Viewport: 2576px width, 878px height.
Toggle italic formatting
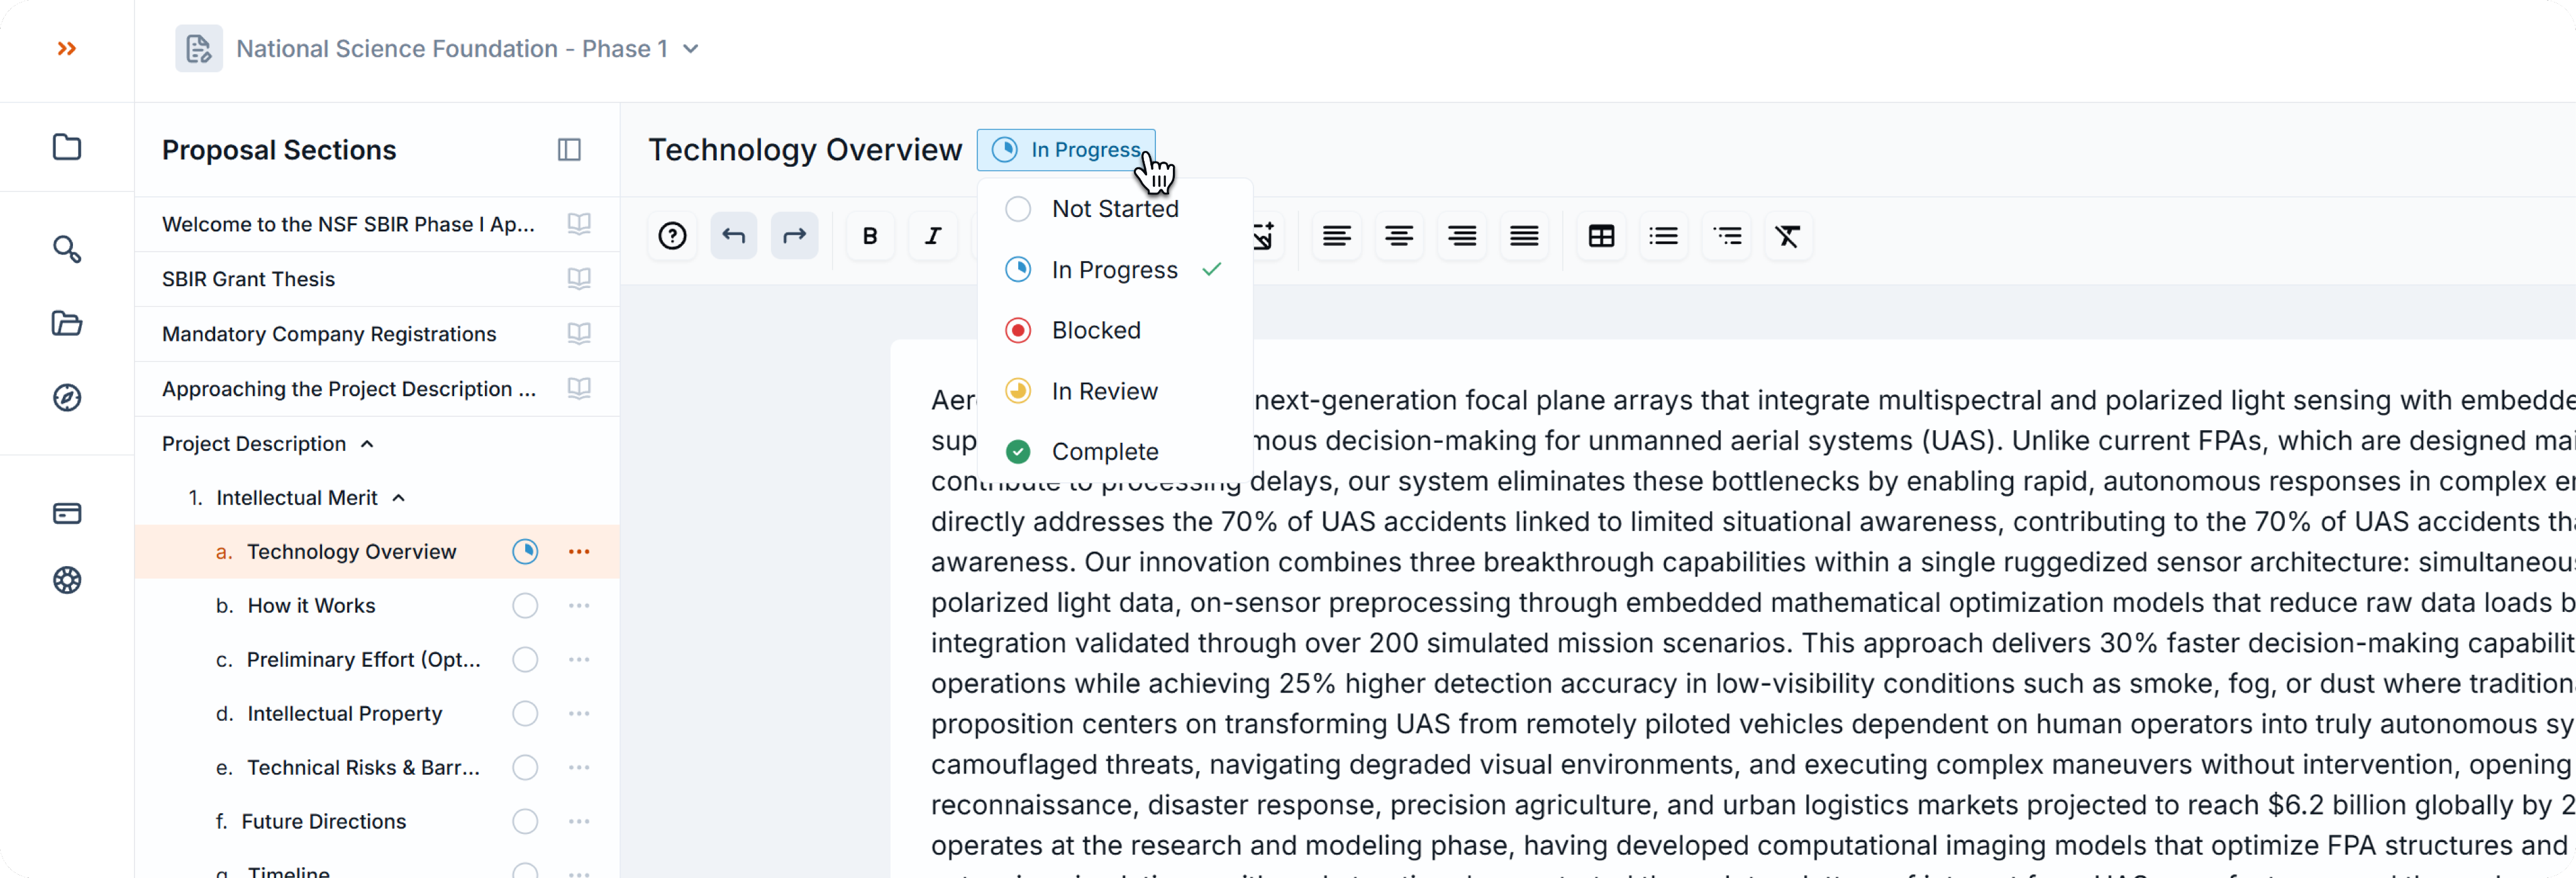point(932,236)
